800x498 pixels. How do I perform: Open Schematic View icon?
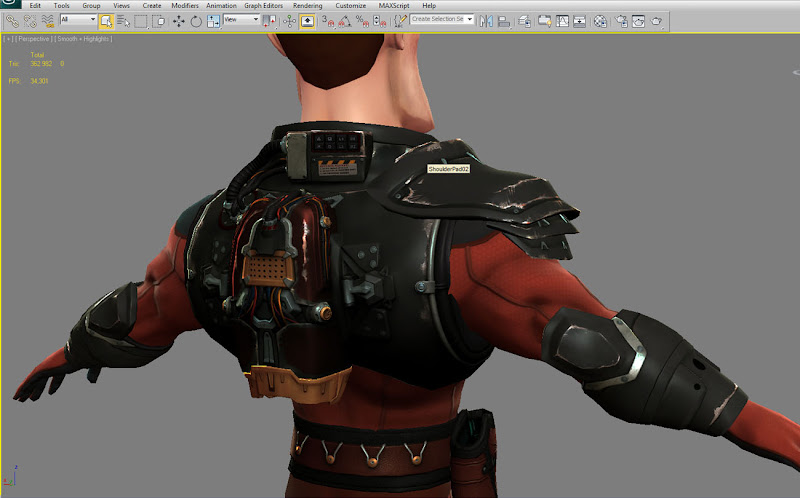click(580, 21)
